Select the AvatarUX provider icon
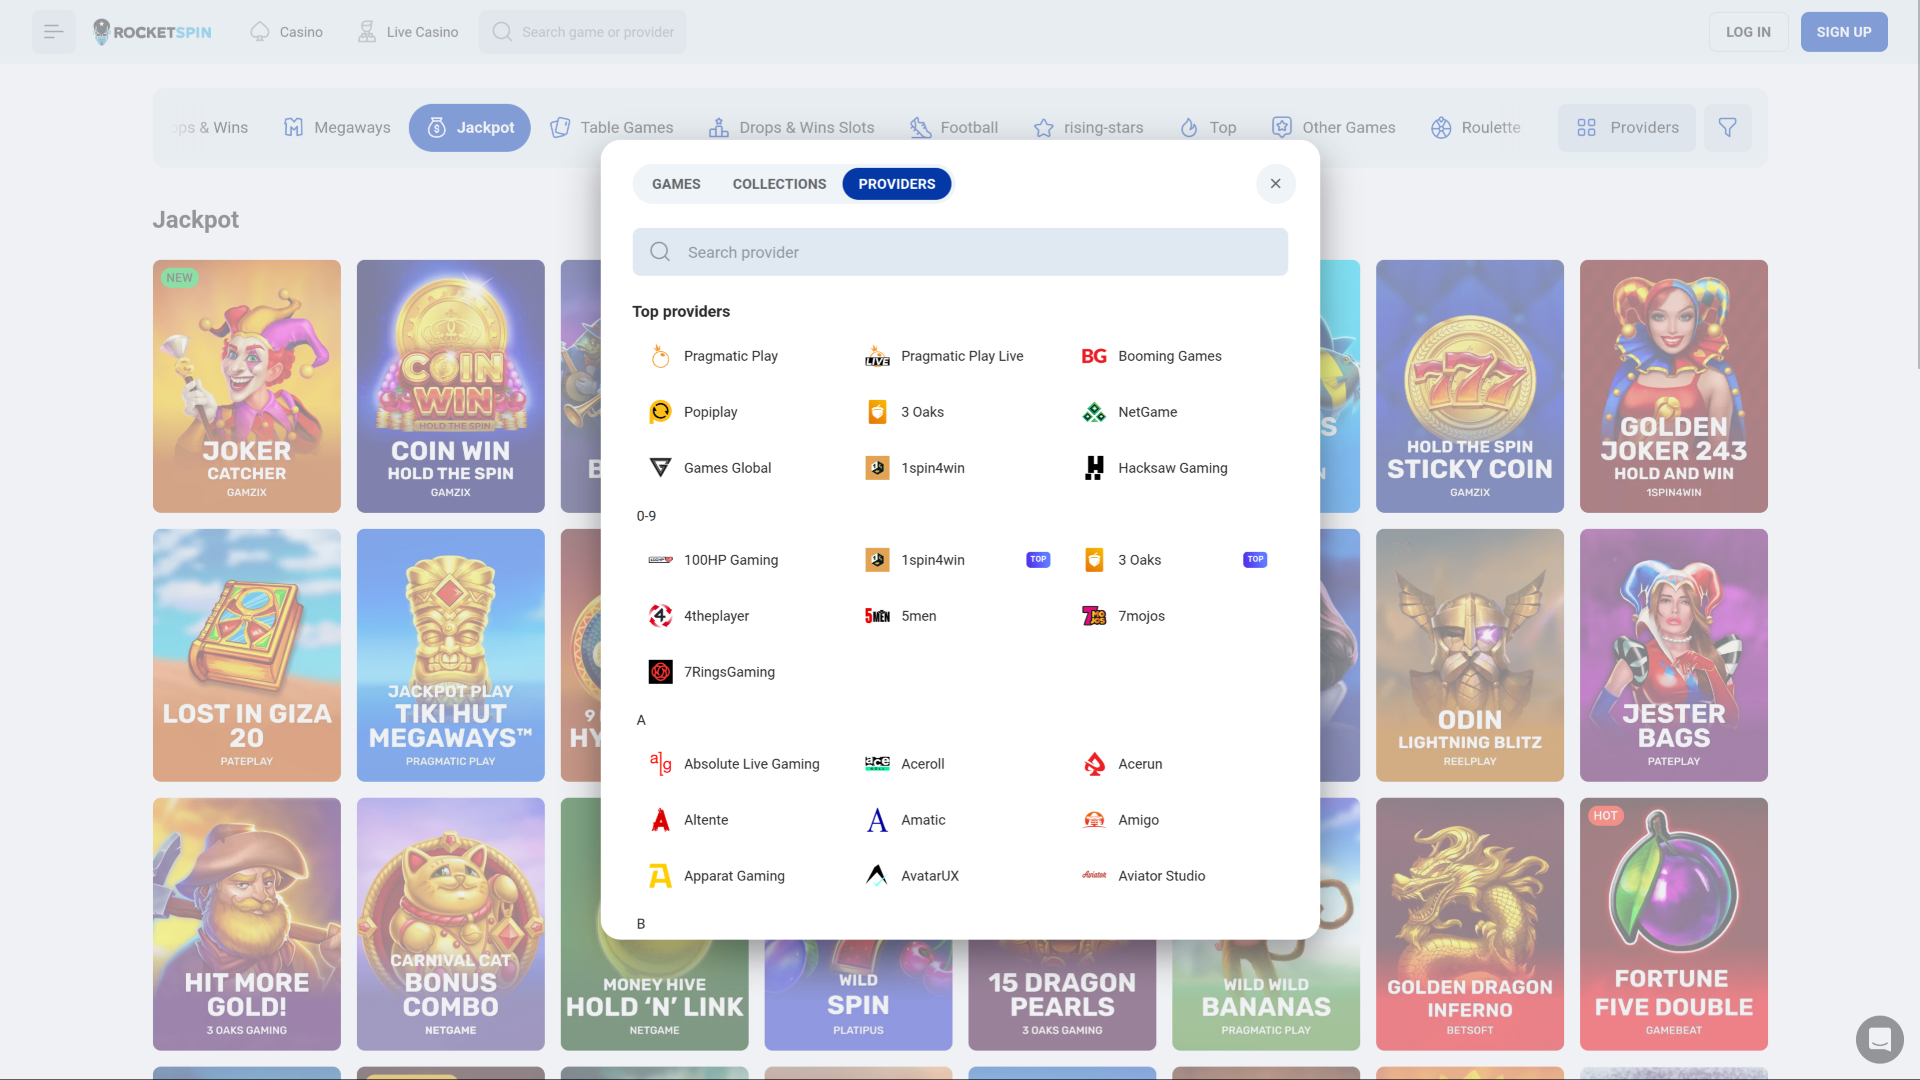 click(x=877, y=875)
